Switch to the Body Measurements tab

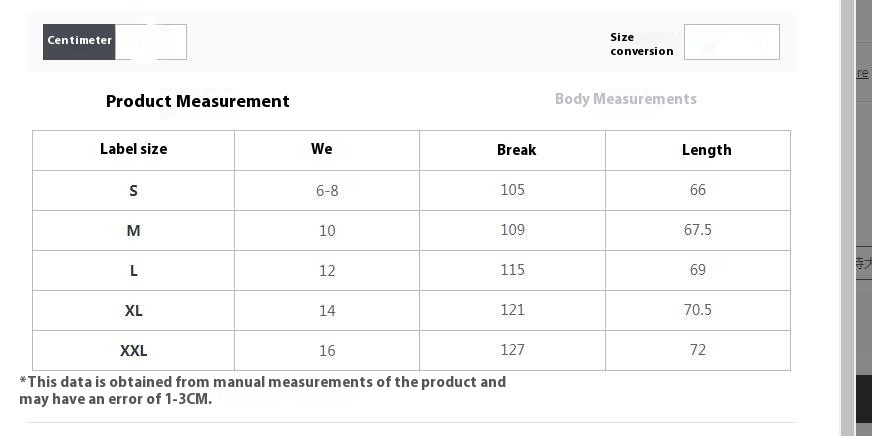click(626, 99)
